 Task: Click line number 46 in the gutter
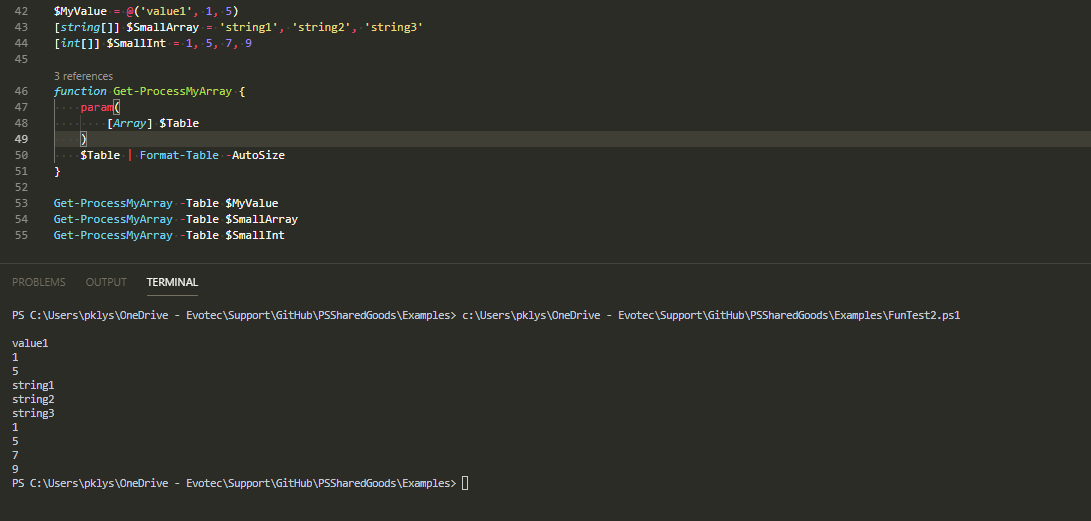coord(22,91)
